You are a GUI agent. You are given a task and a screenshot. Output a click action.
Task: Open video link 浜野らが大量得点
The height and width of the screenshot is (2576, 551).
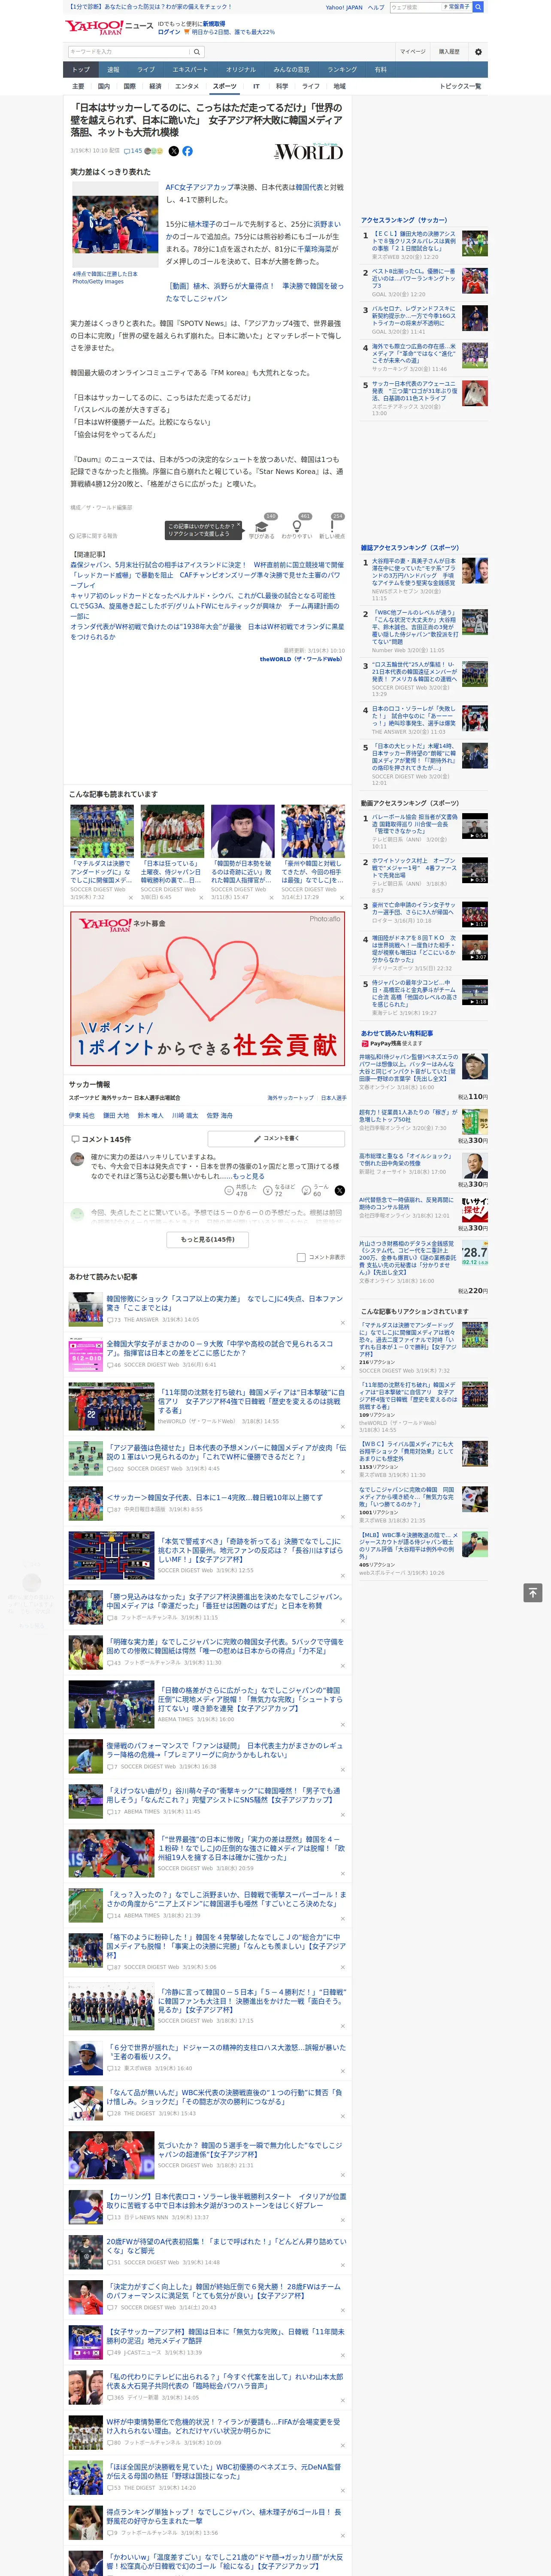click(254, 292)
